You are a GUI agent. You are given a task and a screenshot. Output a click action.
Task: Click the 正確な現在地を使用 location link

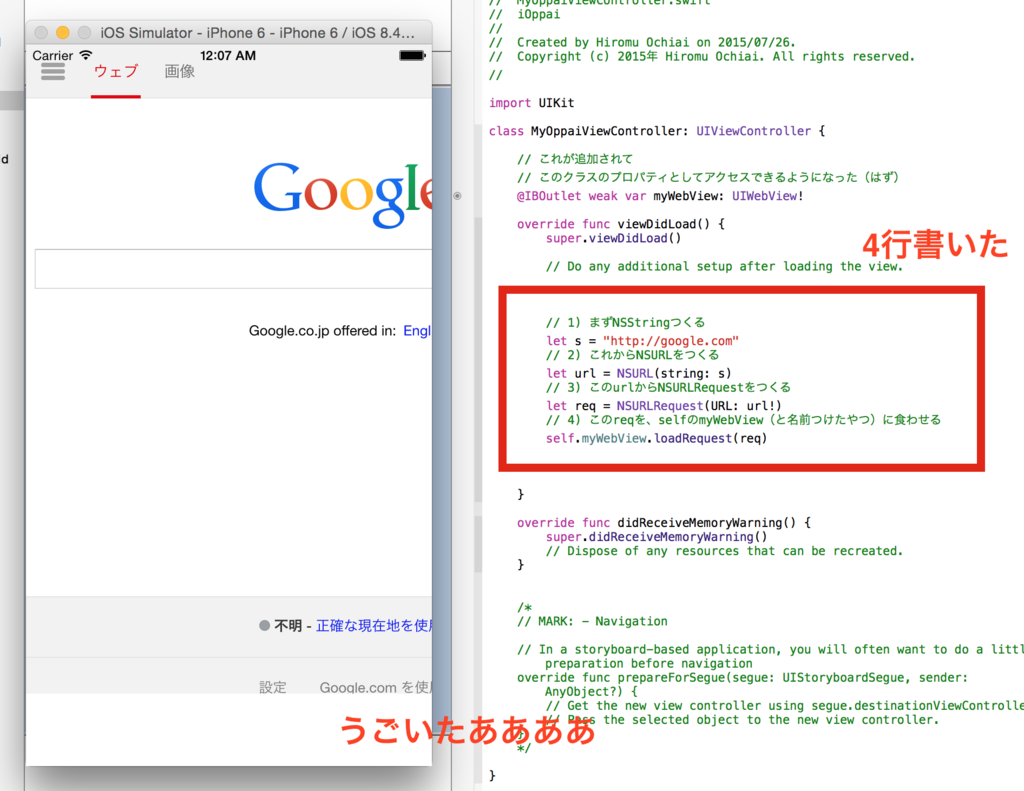coord(374,626)
